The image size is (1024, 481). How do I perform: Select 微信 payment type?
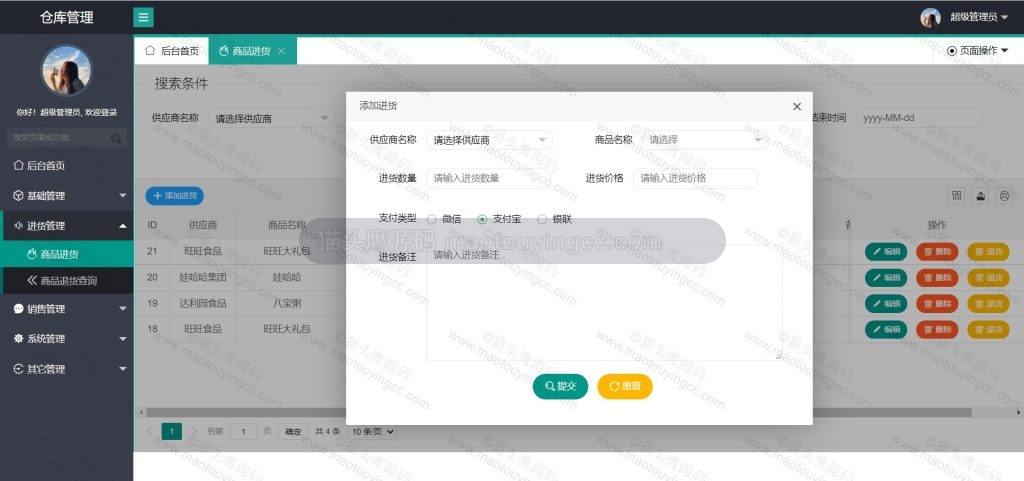point(444,219)
